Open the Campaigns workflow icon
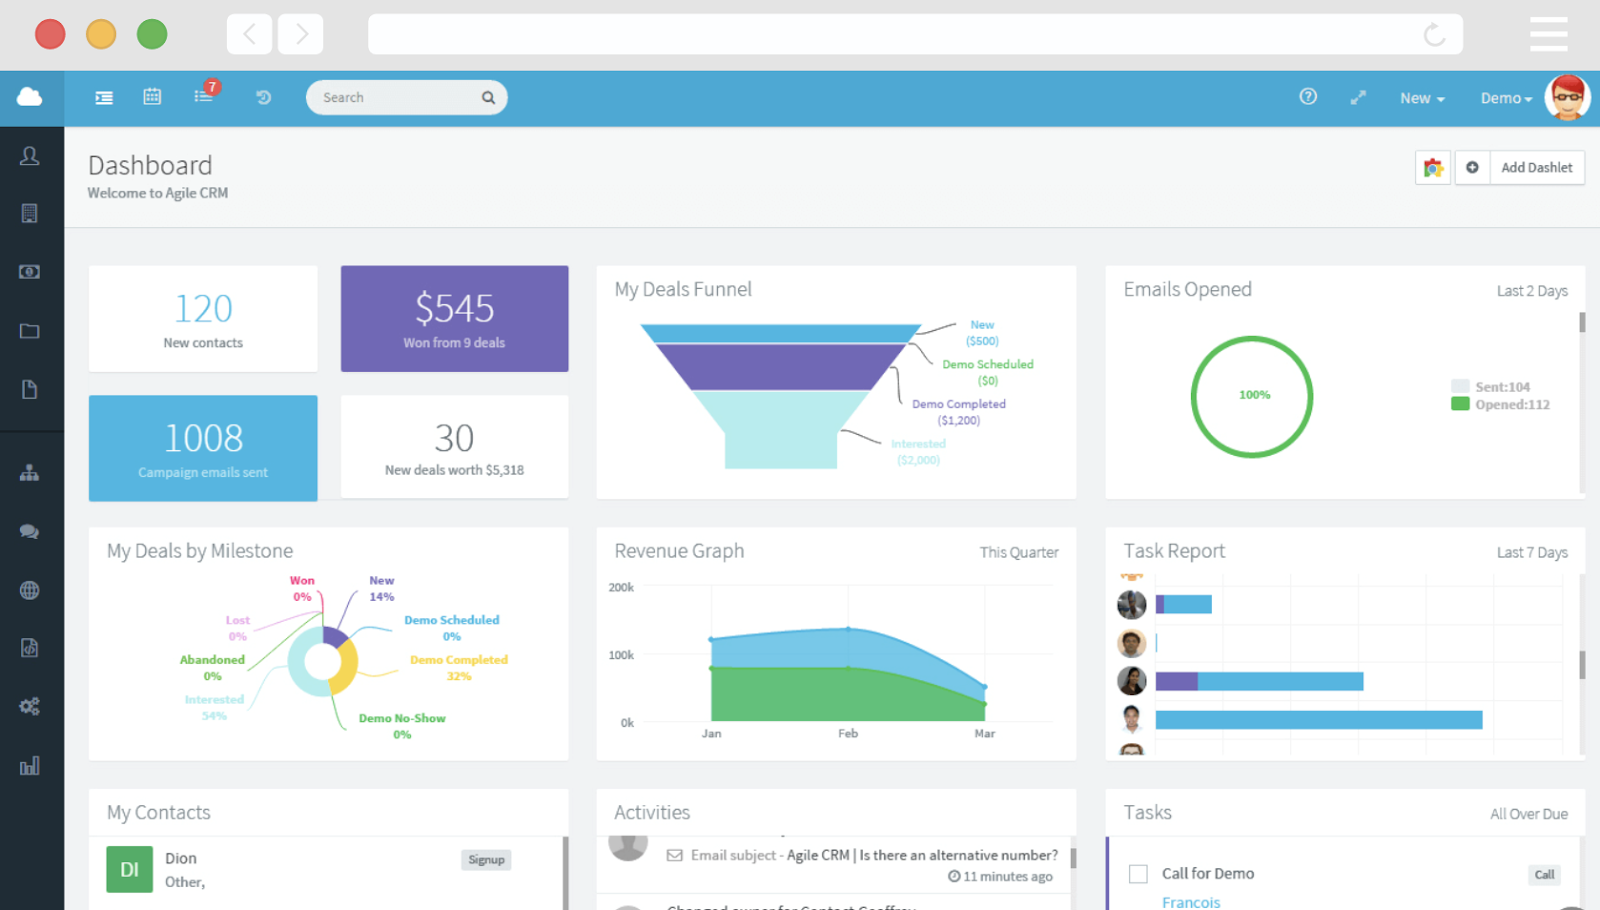The height and width of the screenshot is (910, 1600). pos(30,472)
